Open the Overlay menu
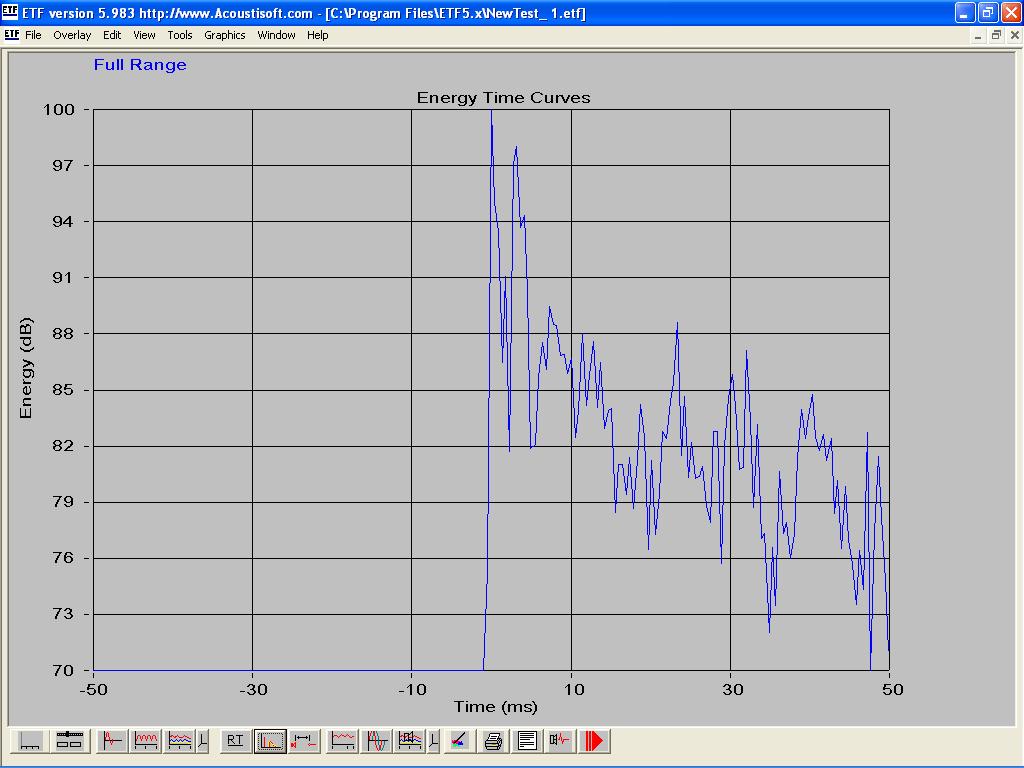Screen dimensions: 1024x768 pyautogui.click(x=72, y=35)
